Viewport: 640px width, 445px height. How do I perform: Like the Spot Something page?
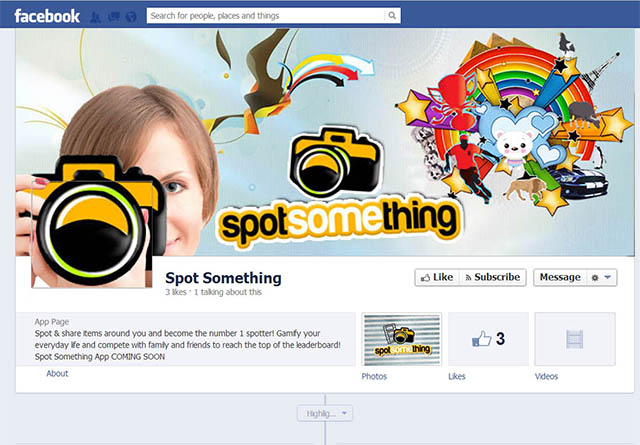pyautogui.click(x=437, y=277)
